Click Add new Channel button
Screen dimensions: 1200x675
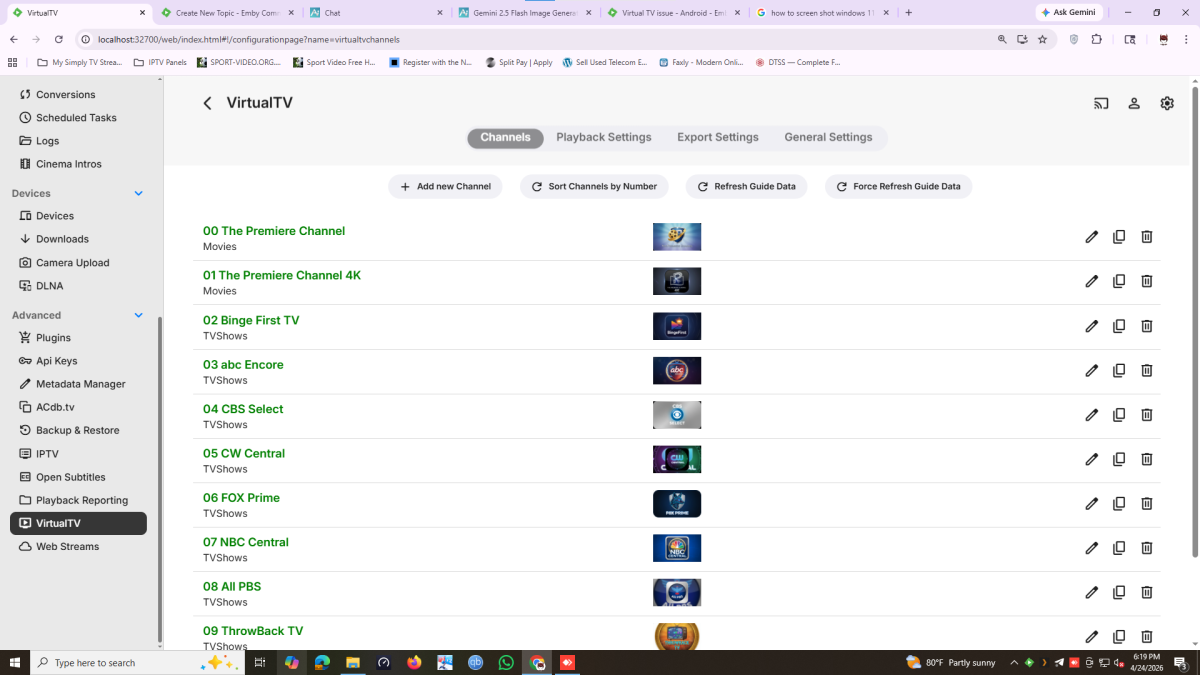[x=445, y=186]
